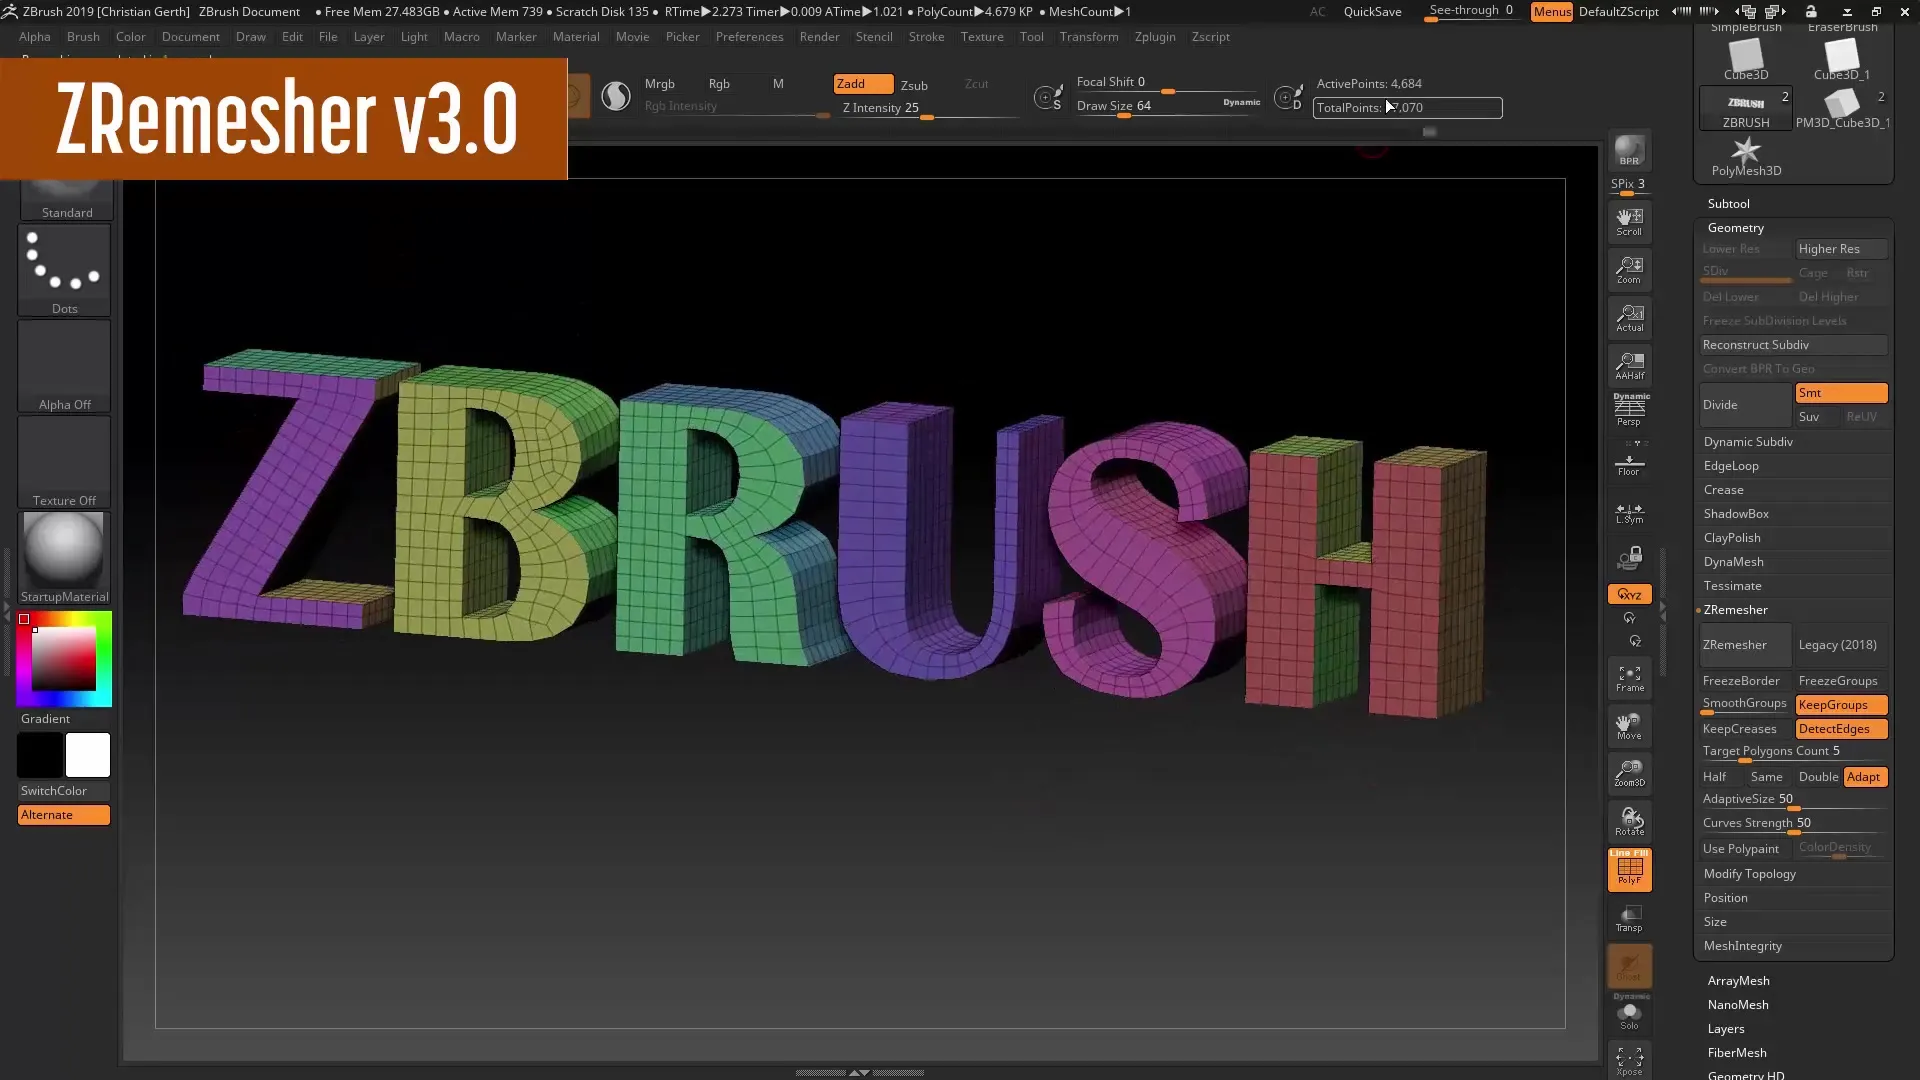Adjust the Z Intensity slider
The width and height of the screenshot is (1920, 1080).
tap(930, 108)
